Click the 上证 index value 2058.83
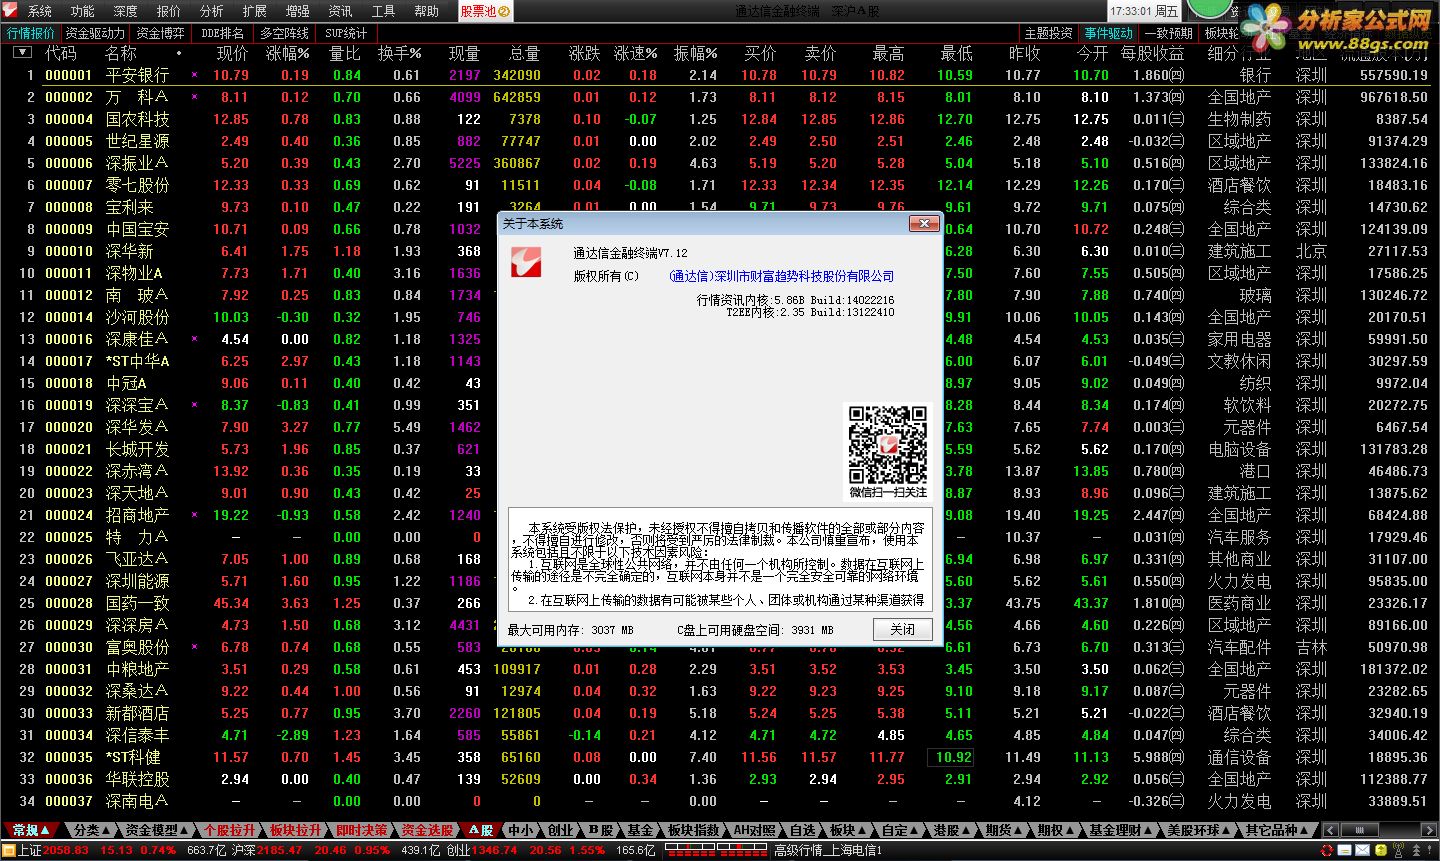Viewport: 1440px width, 861px height. (x=67, y=850)
